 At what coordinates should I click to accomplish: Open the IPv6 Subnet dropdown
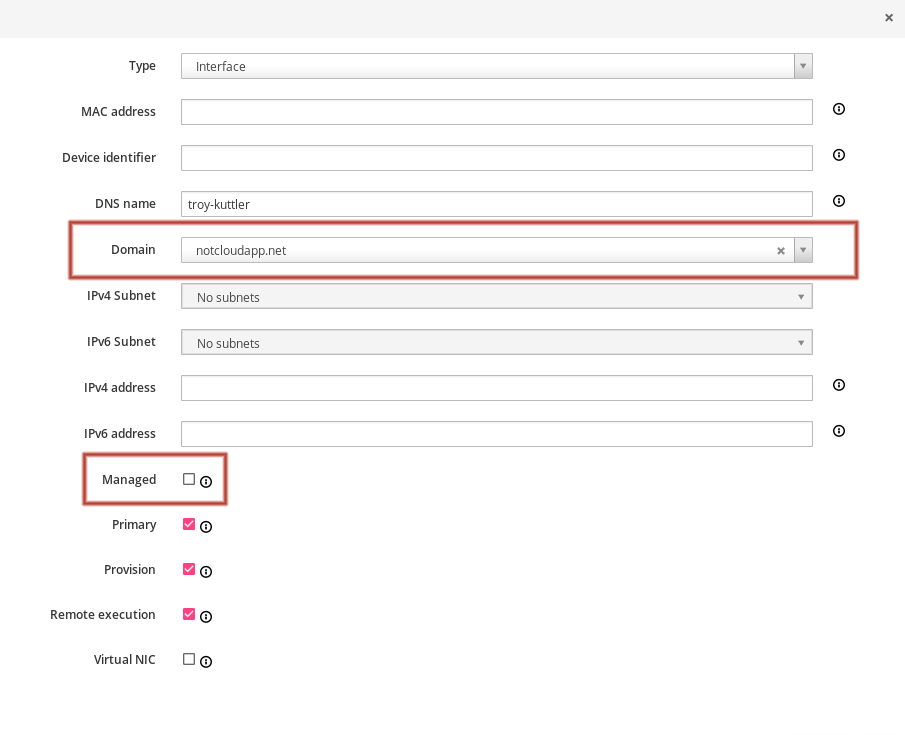(x=497, y=342)
